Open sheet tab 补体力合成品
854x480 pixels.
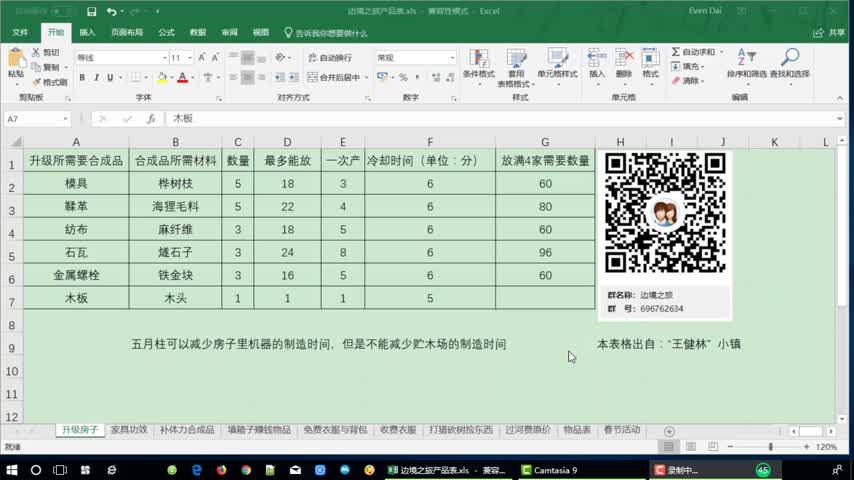tap(187, 430)
